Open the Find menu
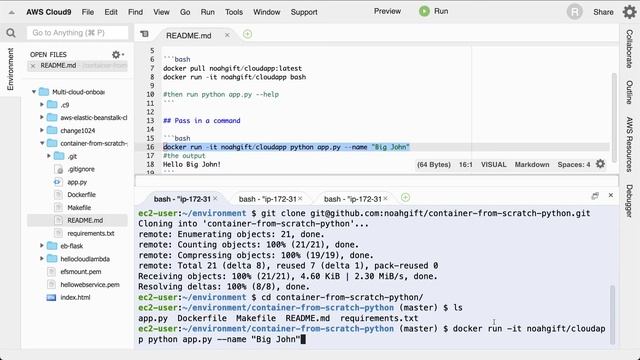 136,12
